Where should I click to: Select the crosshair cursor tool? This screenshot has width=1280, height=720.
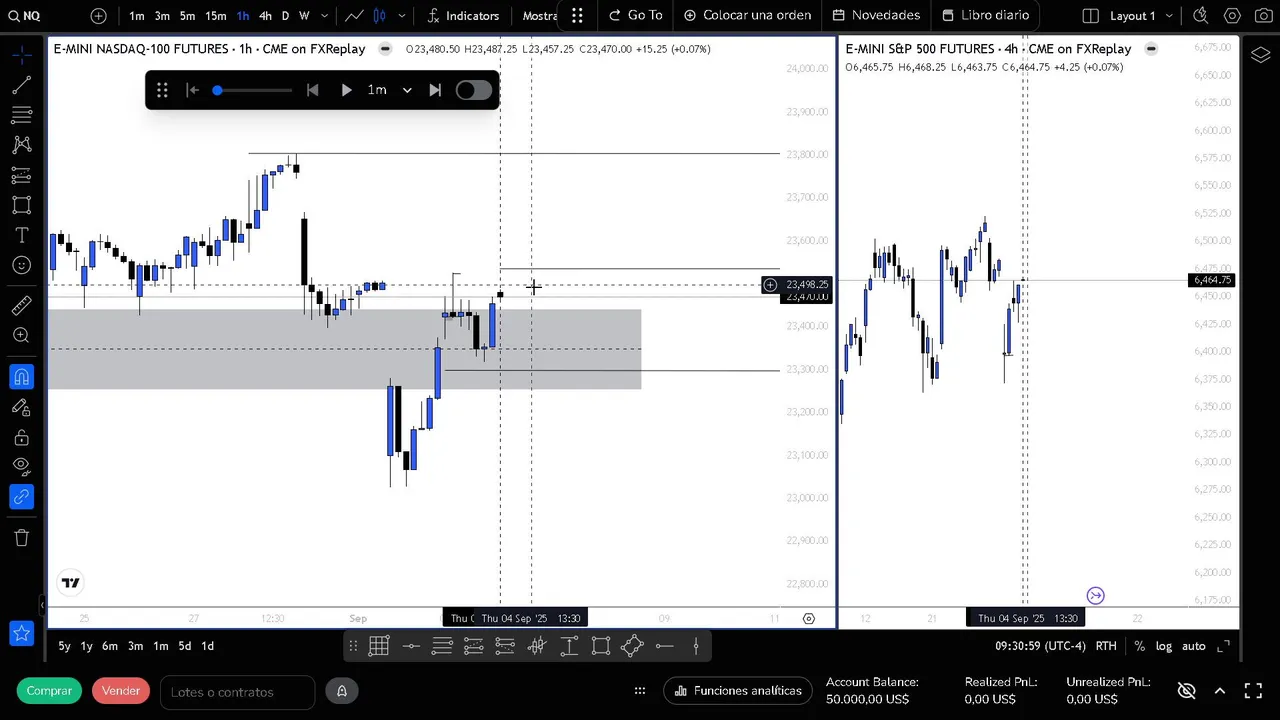click(x=21, y=55)
